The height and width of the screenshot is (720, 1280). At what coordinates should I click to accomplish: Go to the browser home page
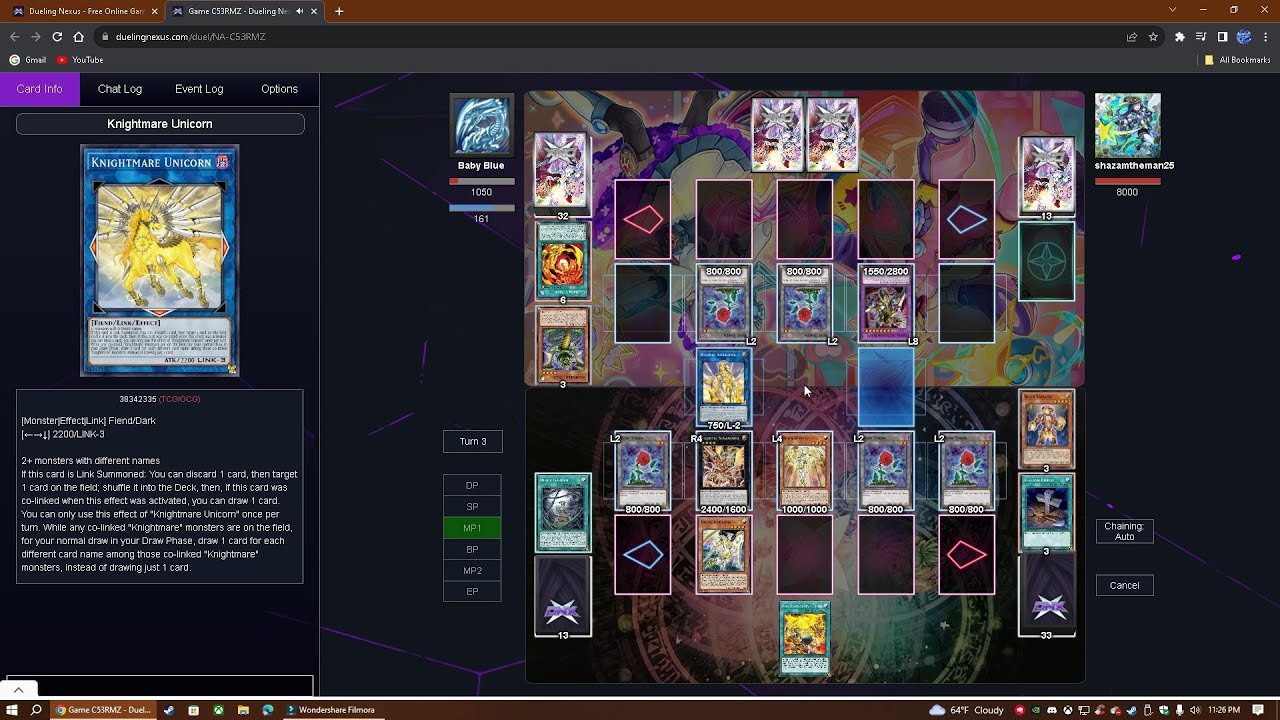79,37
